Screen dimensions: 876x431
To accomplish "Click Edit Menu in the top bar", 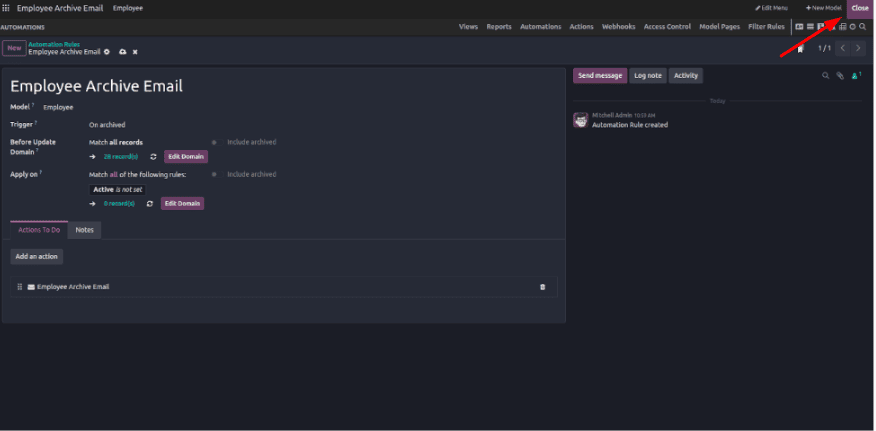I will 772,8.
